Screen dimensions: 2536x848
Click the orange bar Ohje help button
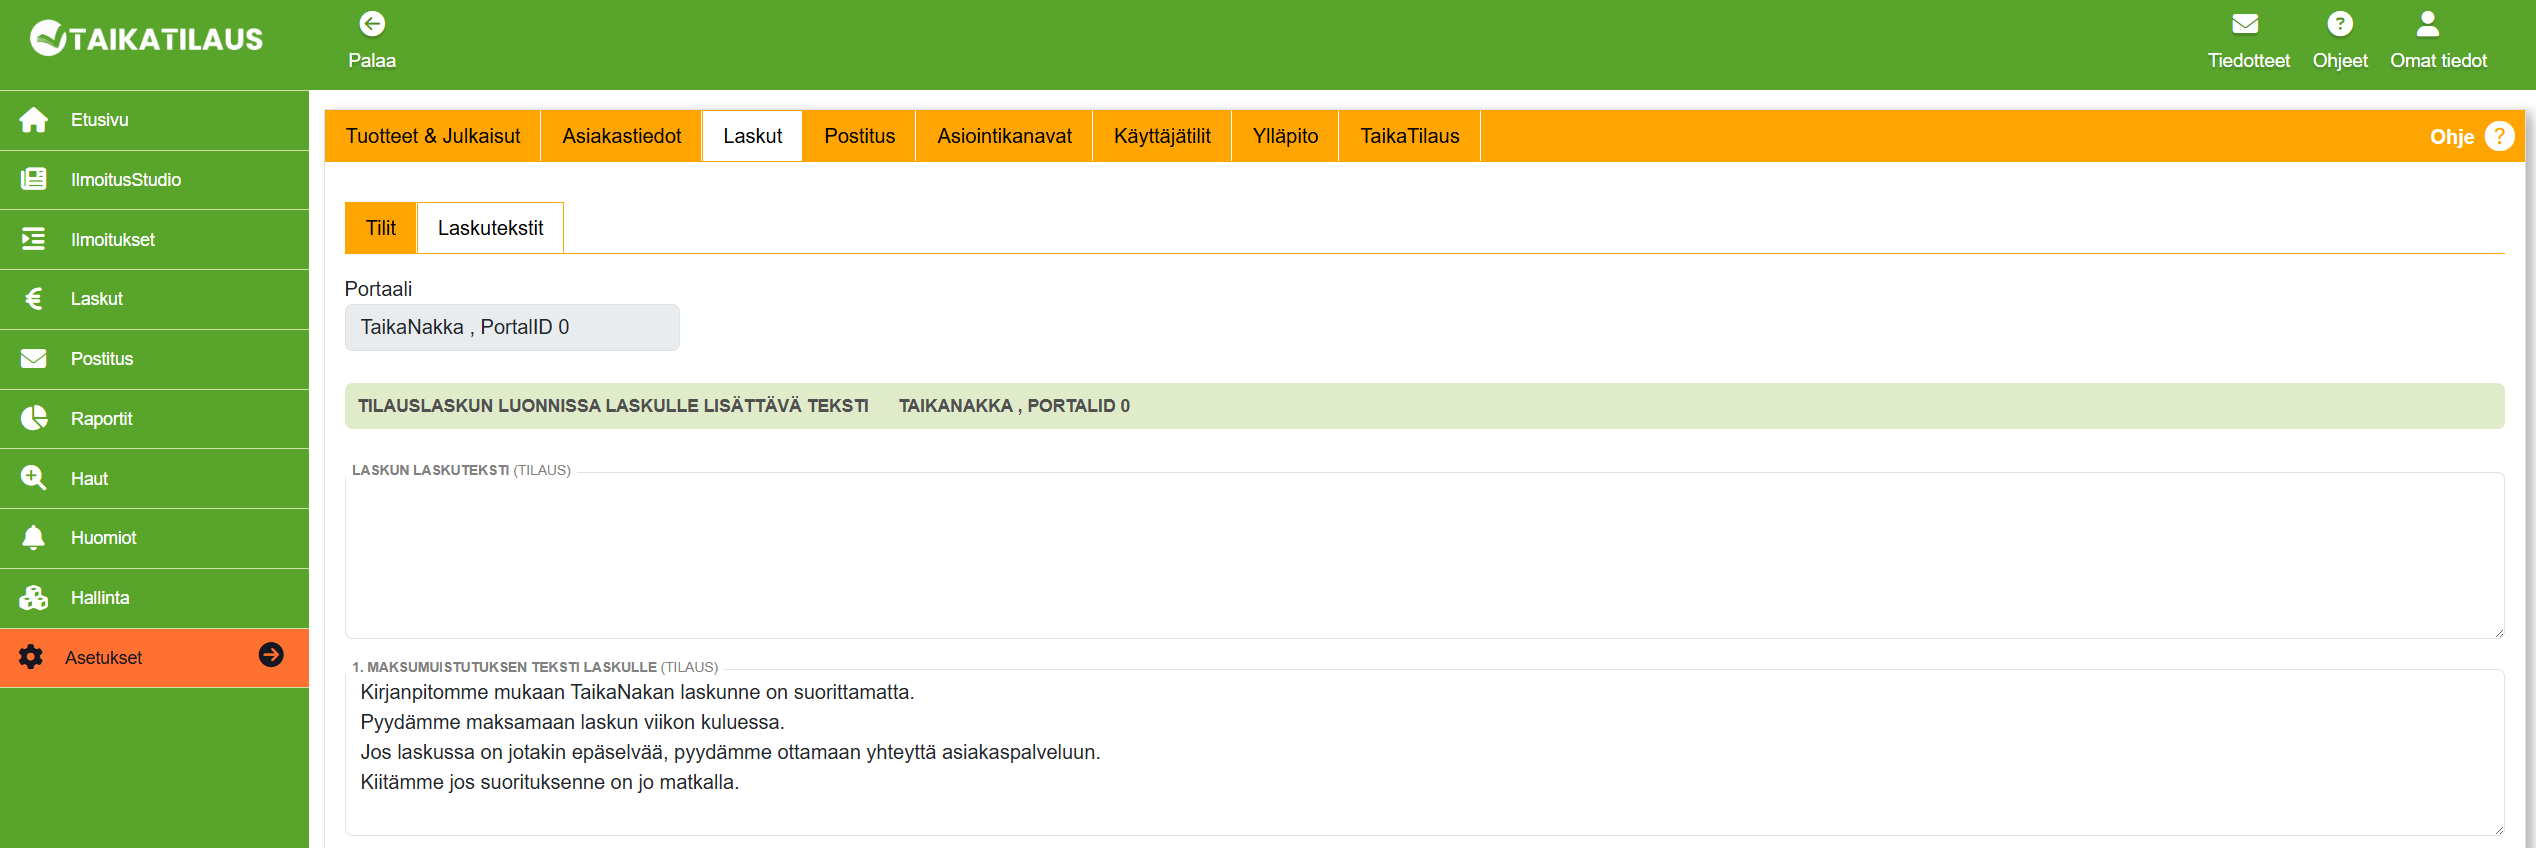[2498, 136]
